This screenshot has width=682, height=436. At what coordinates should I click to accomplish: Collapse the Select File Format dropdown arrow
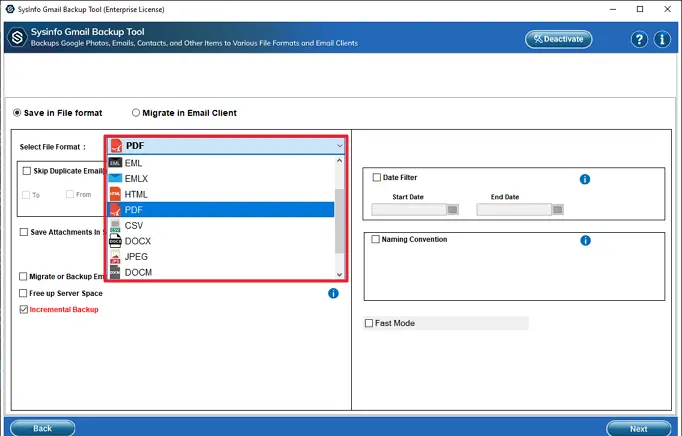click(339, 146)
